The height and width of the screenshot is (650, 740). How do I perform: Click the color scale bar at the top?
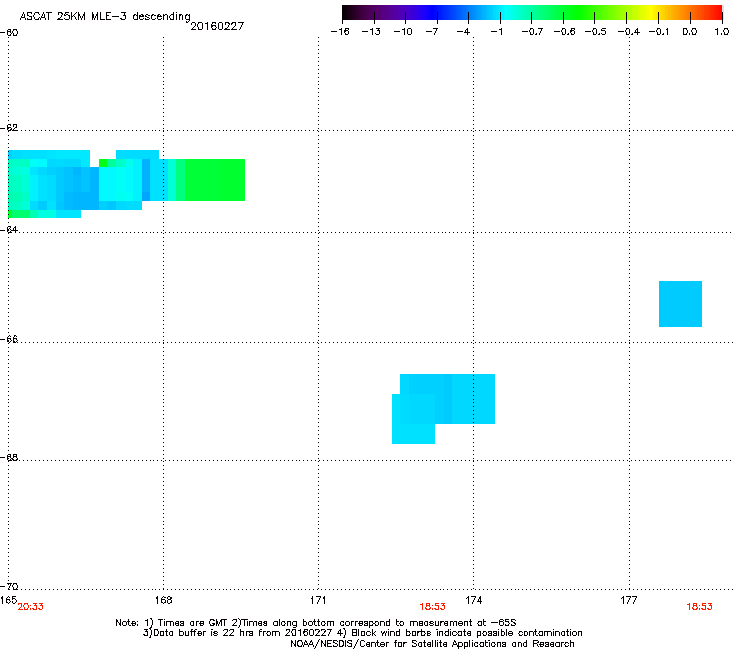click(532, 13)
